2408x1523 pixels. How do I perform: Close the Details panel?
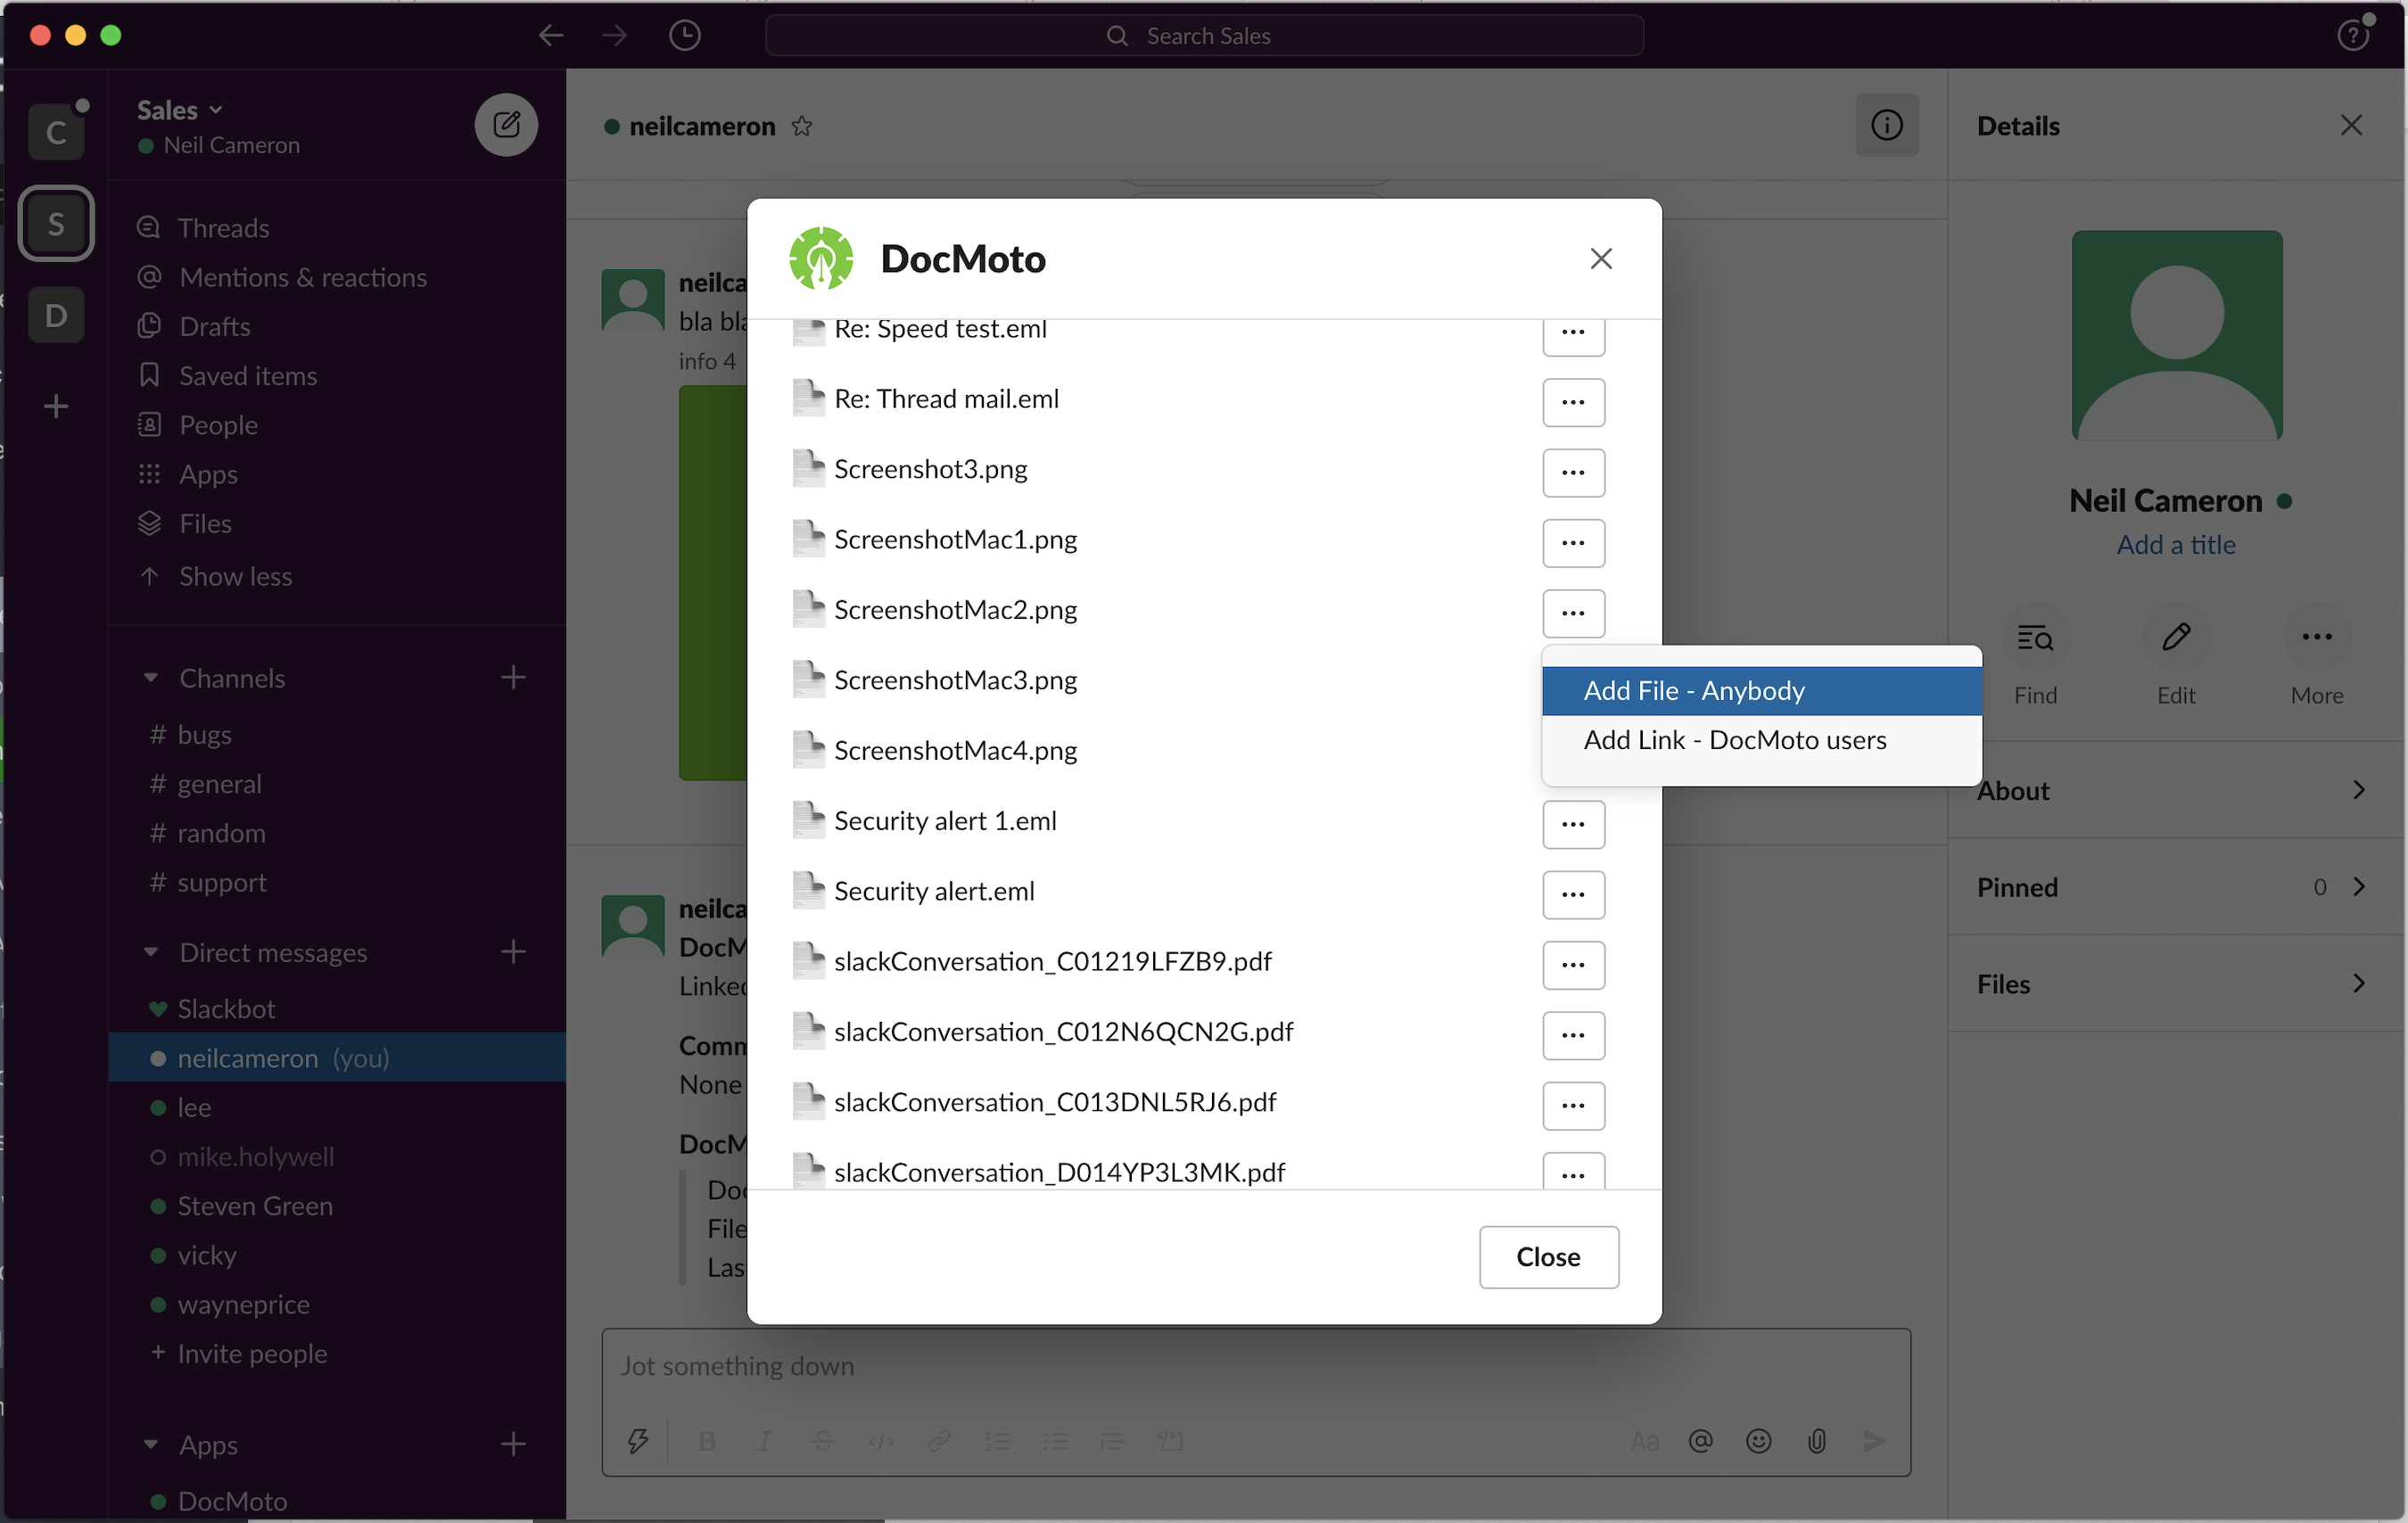(x=2351, y=125)
